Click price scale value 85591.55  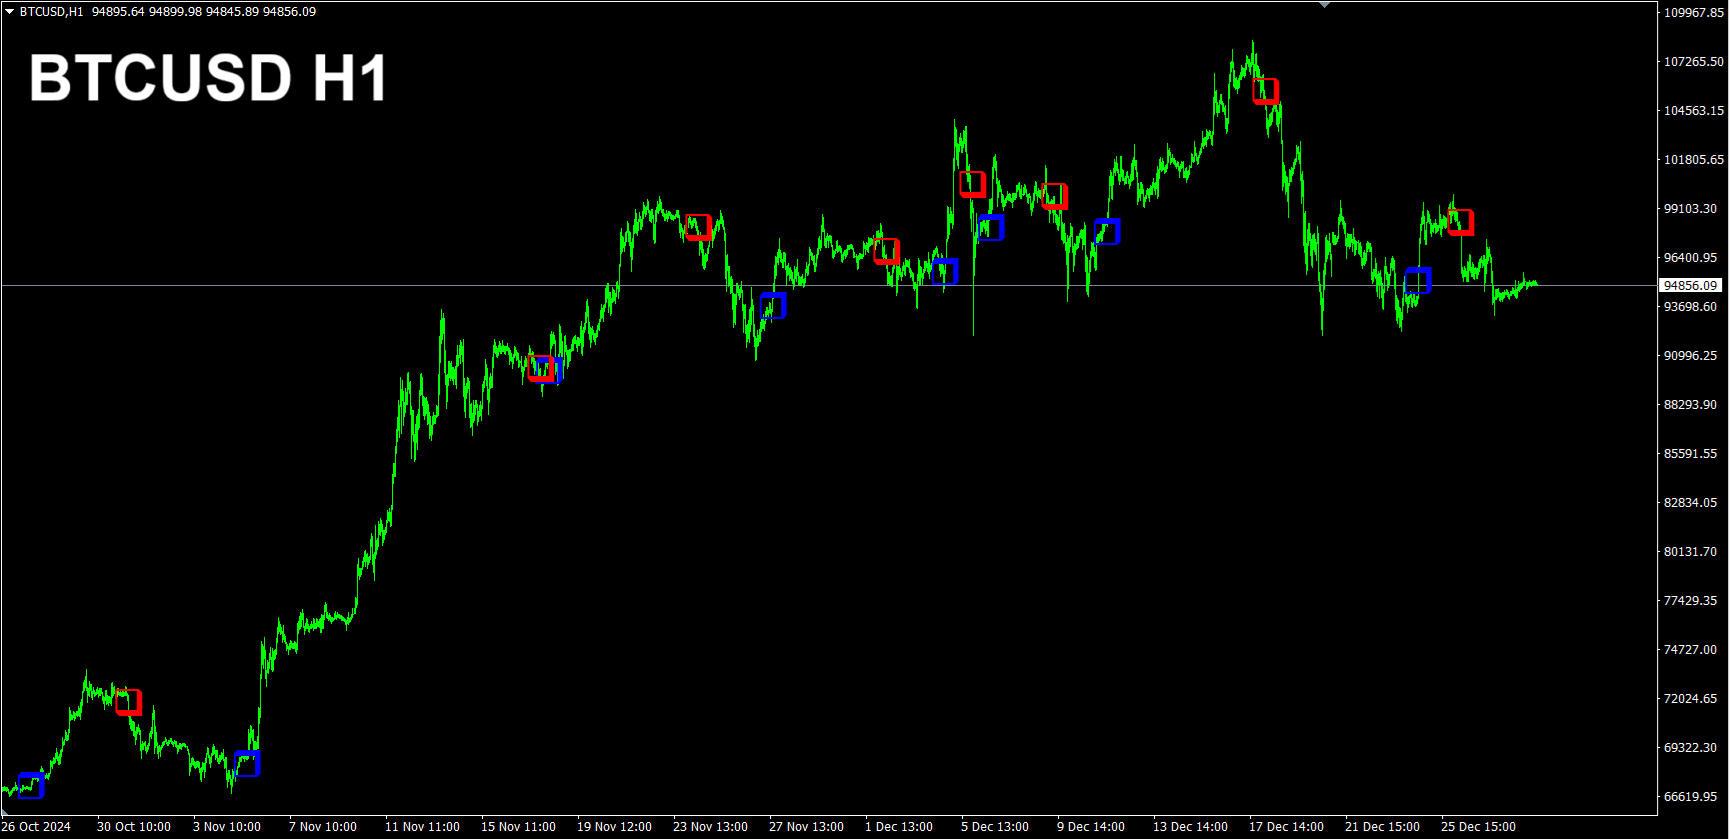[x=1691, y=454]
